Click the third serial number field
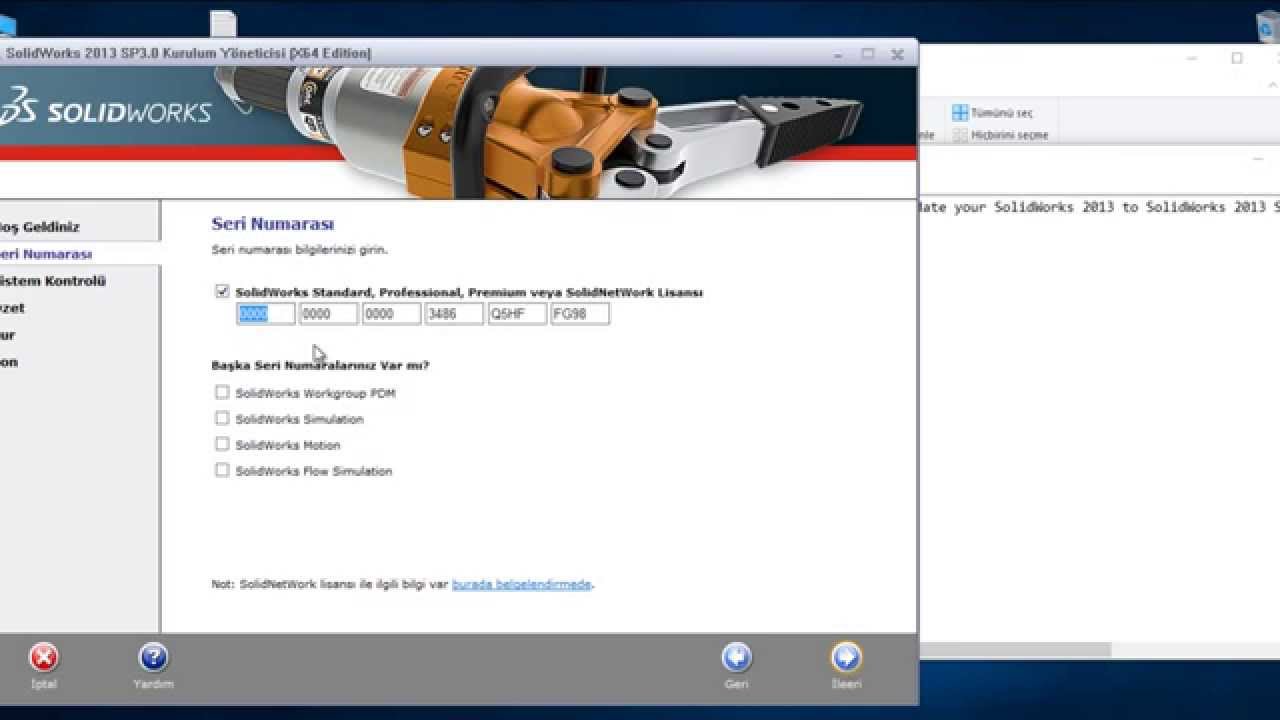 [x=391, y=314]
